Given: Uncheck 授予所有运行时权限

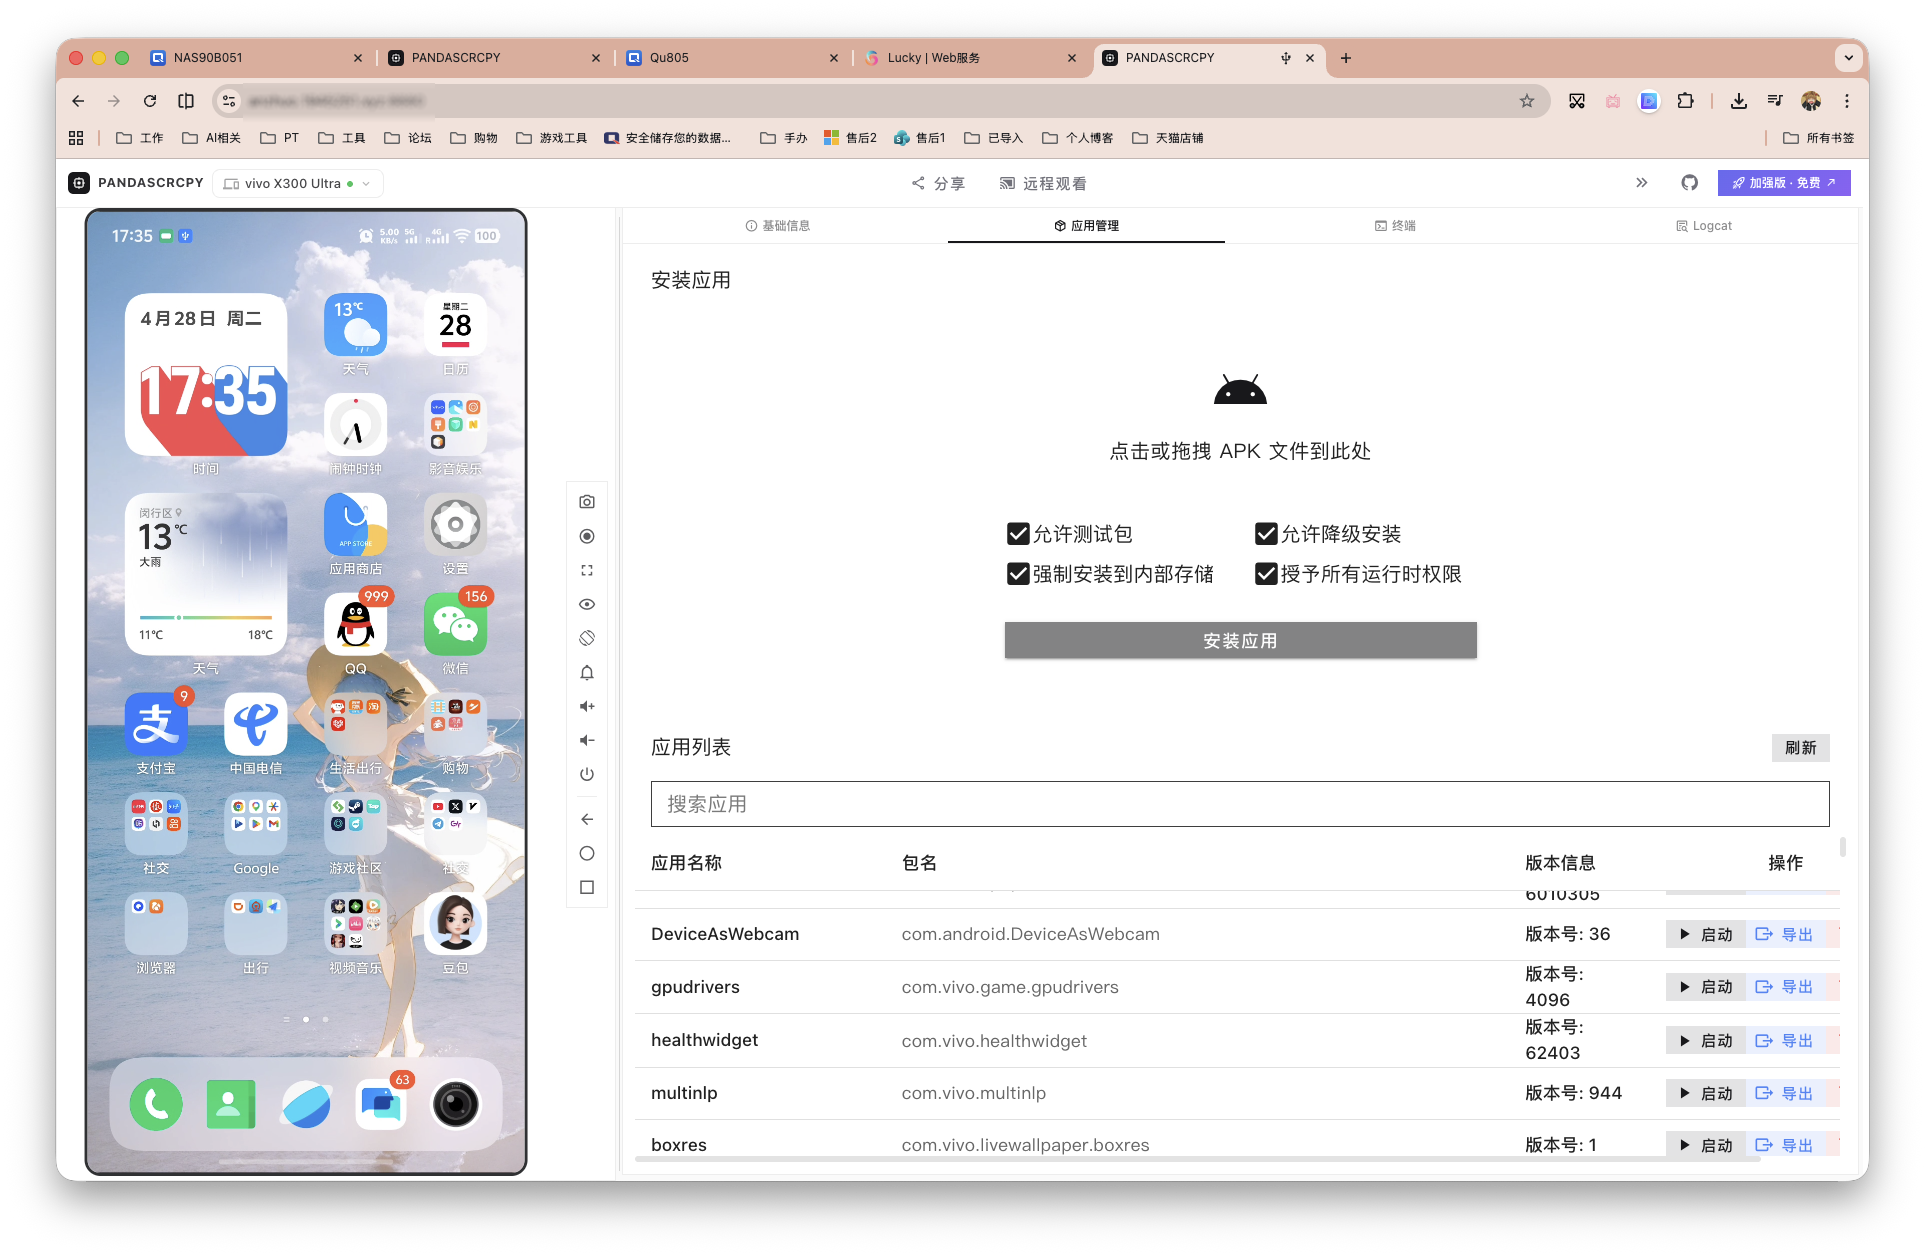Looking at the screenshot, I should point(1266,573).
